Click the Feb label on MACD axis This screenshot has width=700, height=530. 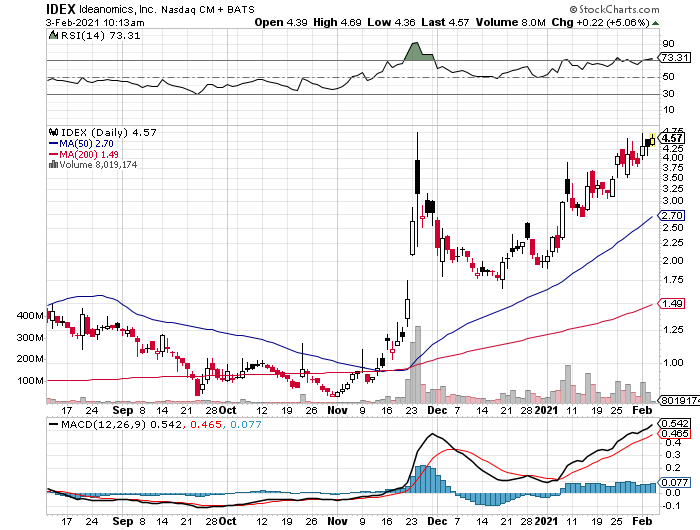(x=643, y=521)
